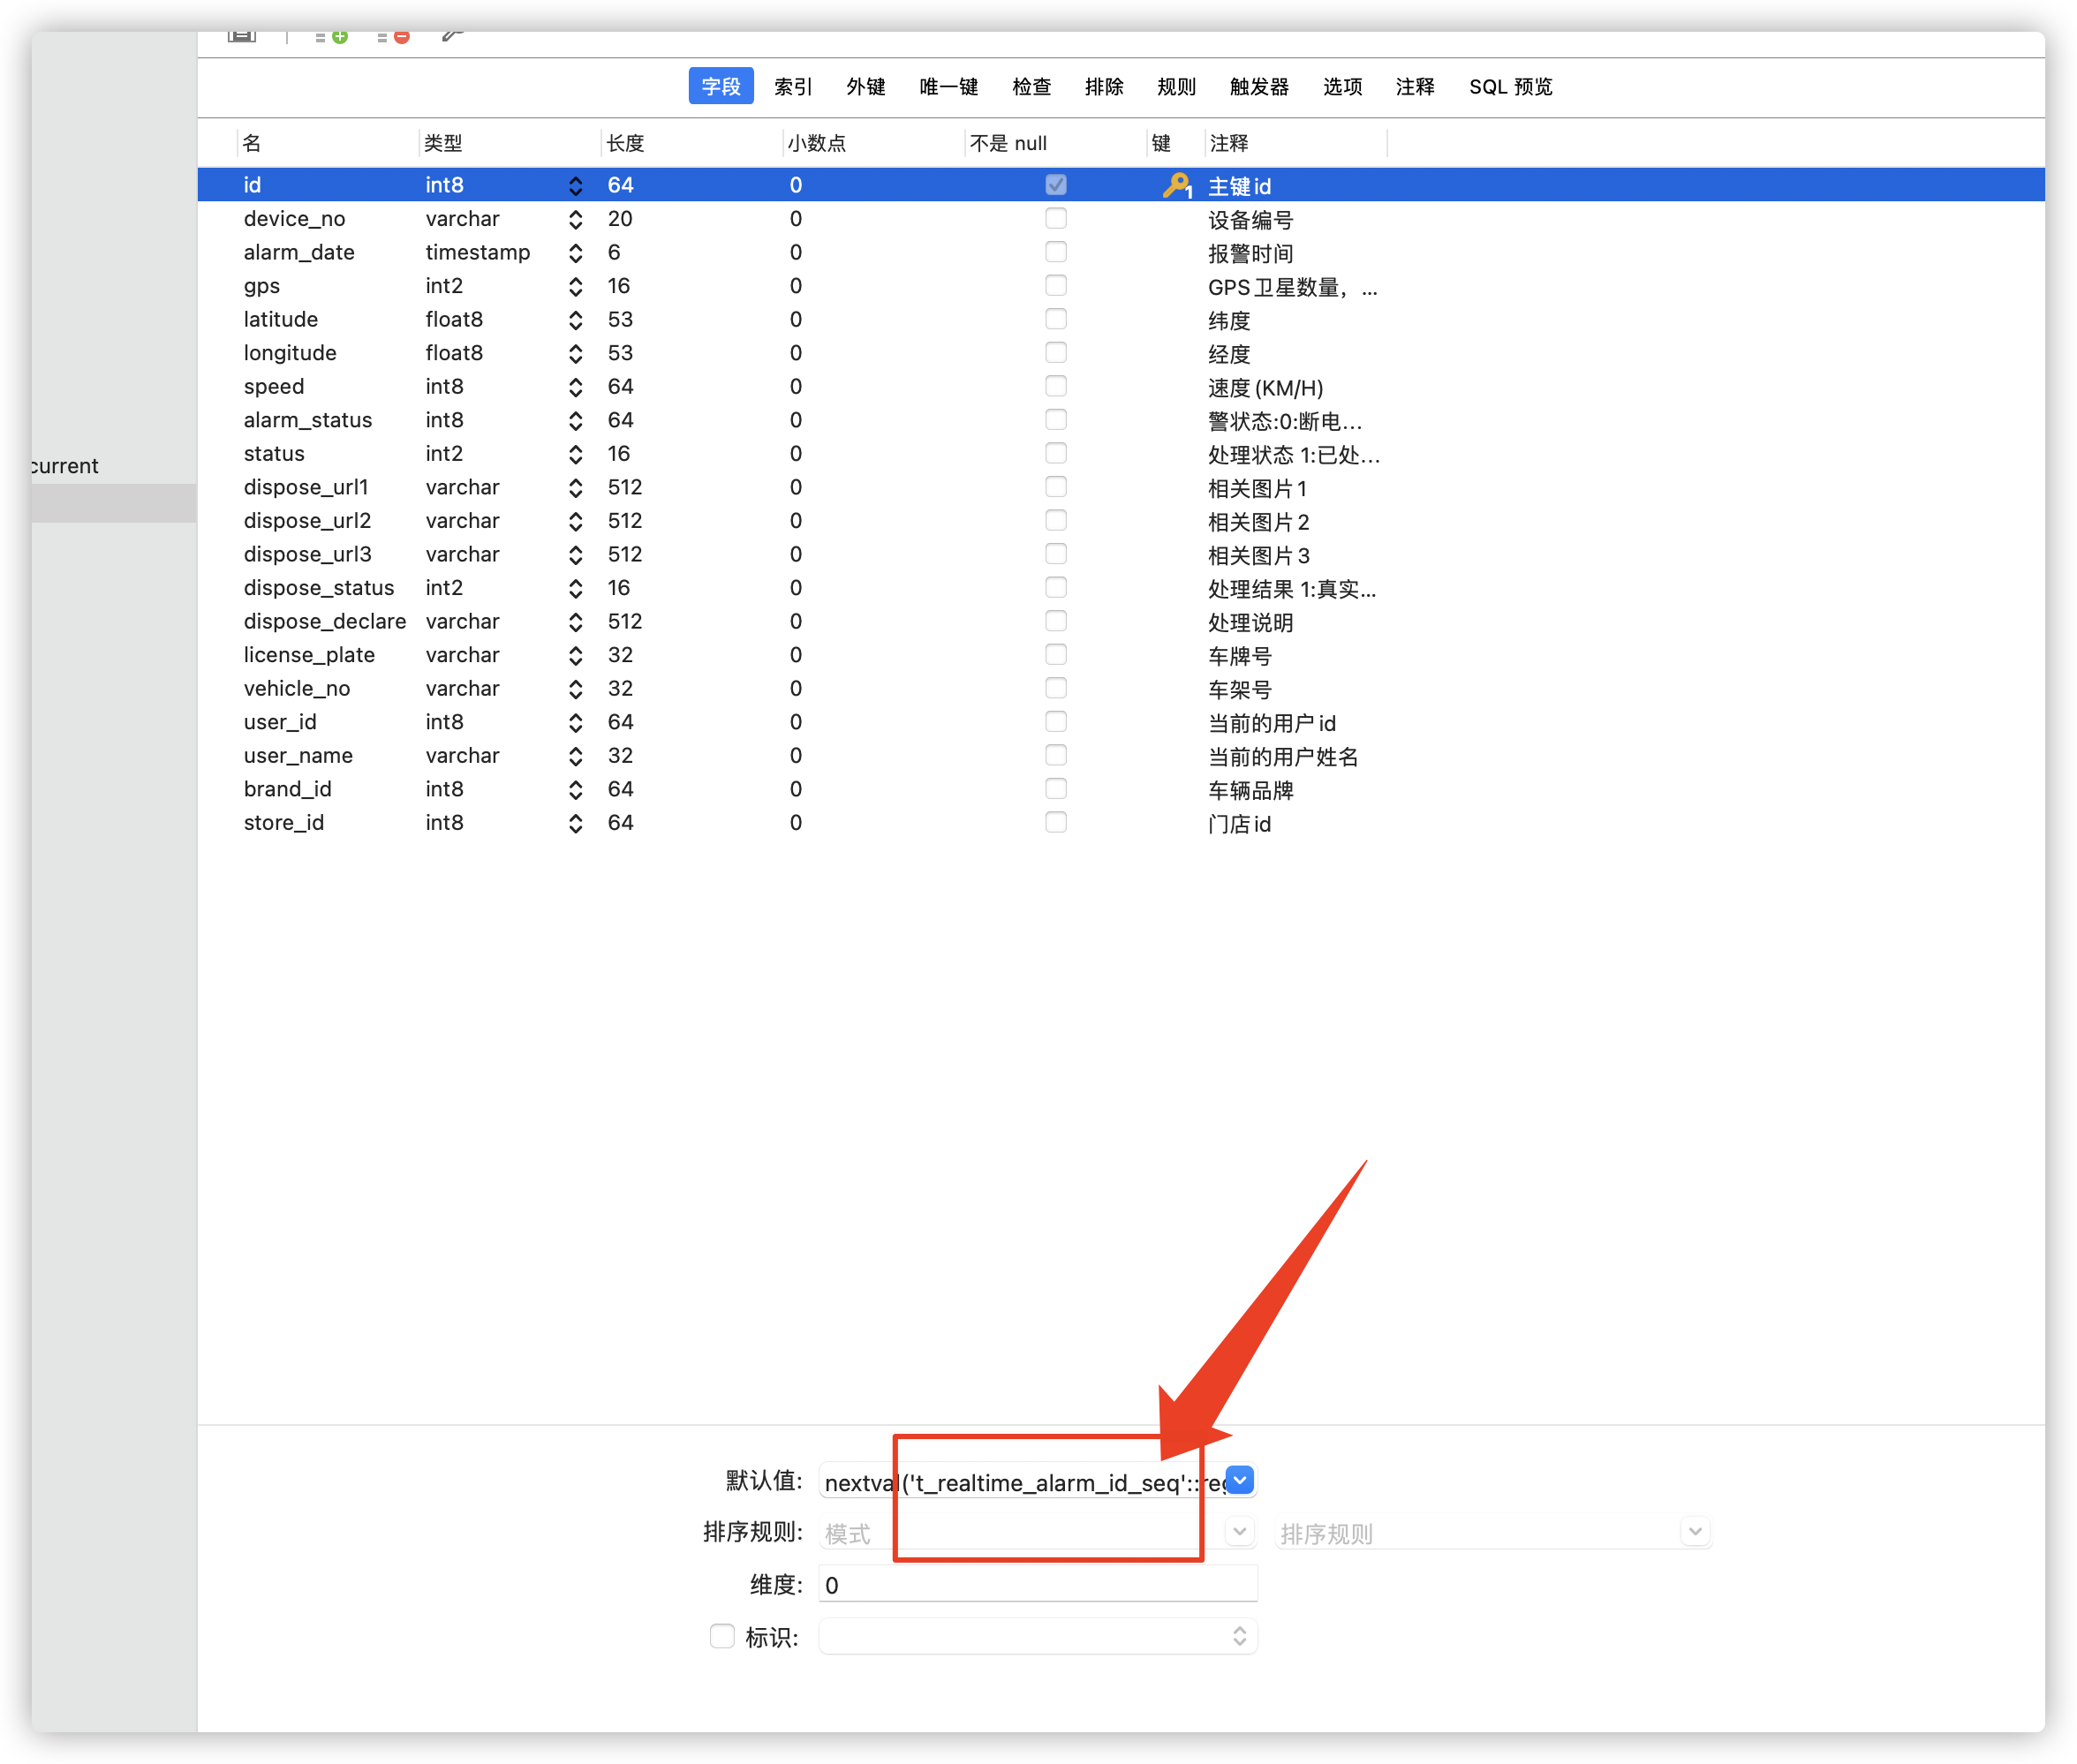
Task: Check 不是 null for the device_no field
Action: pyautogui.click(x=1056, y=218)
